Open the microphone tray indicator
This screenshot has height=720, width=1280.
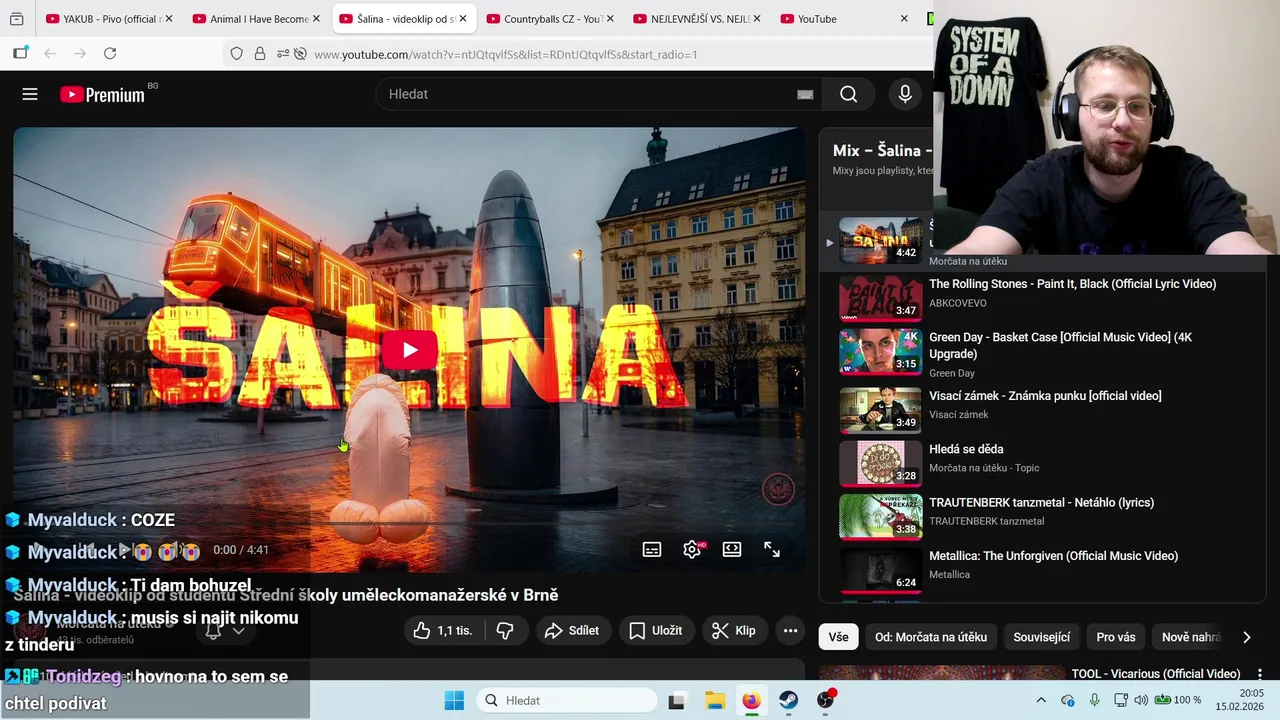click(x=1095, y=700)
